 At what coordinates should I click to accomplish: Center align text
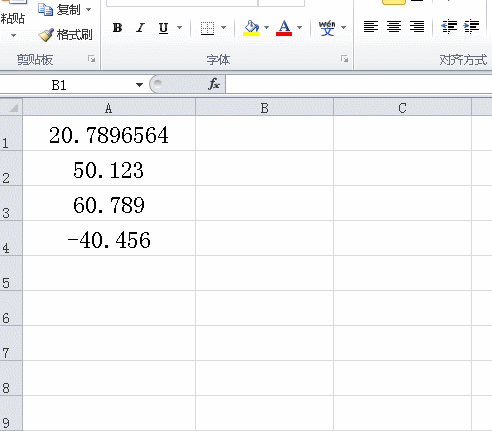(394, 27)
